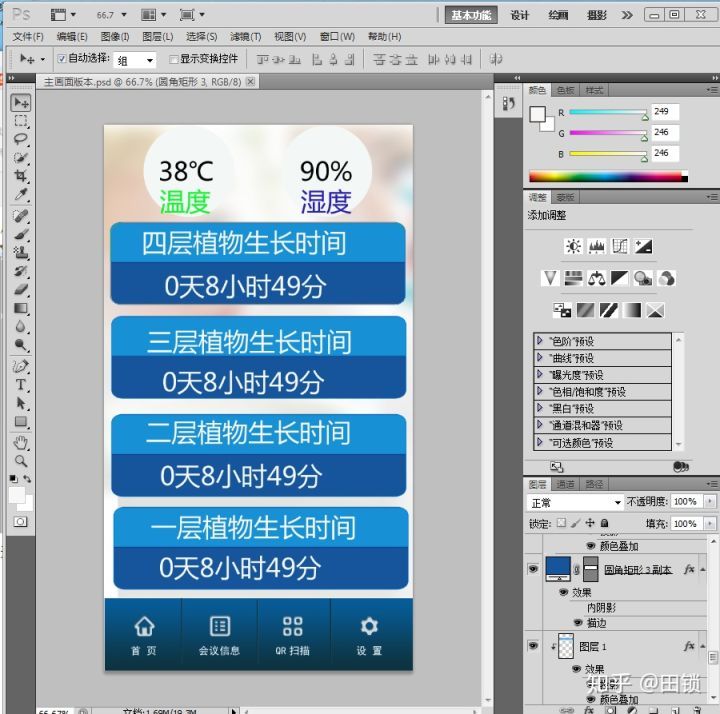Select the Blur tool

[21, 326]
